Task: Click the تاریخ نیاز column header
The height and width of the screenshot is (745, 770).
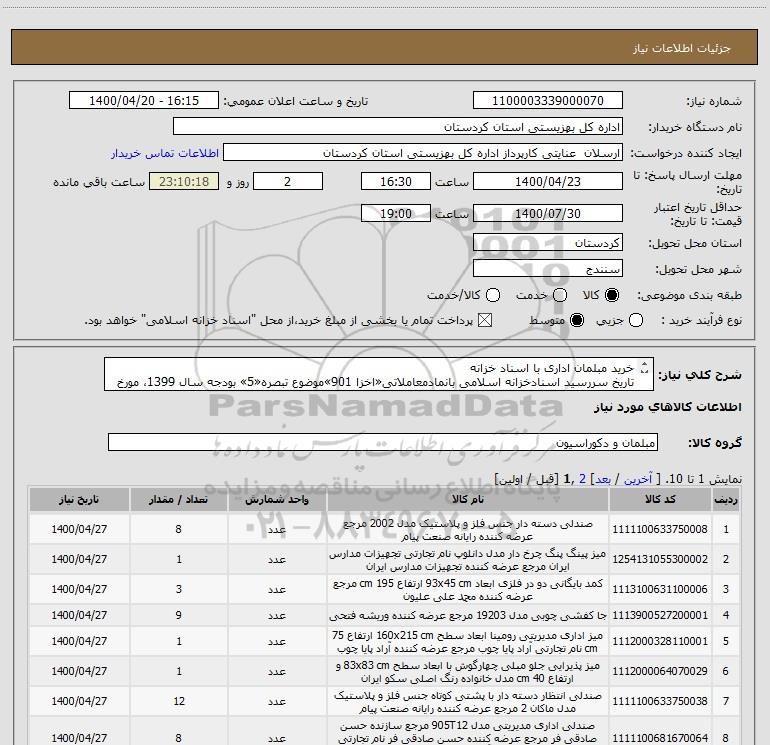Action: coord(79,499)
